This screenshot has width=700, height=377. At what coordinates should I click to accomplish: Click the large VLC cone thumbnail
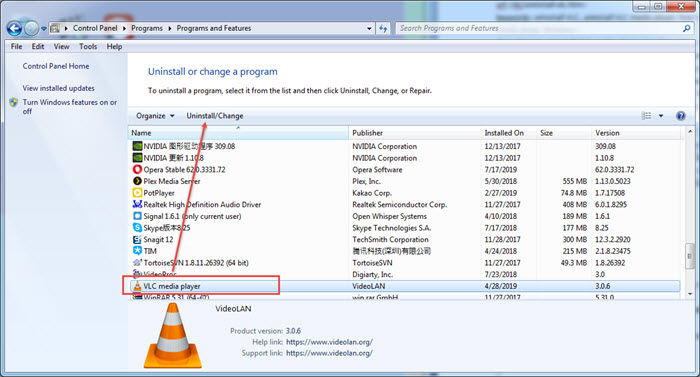click(173, 335)
